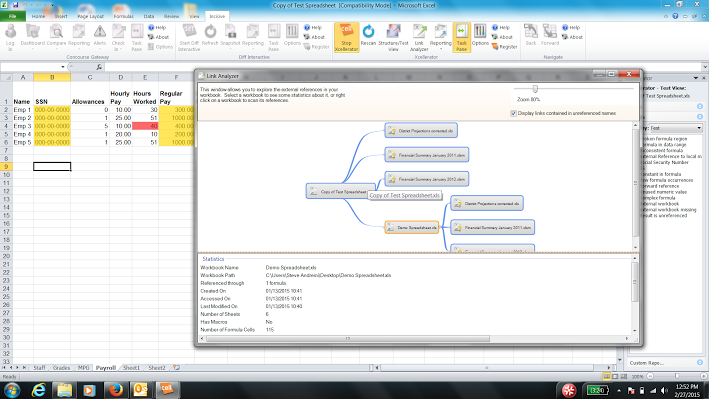
Task: Click About in Concourse Gateway group
Action: (159, 37)
